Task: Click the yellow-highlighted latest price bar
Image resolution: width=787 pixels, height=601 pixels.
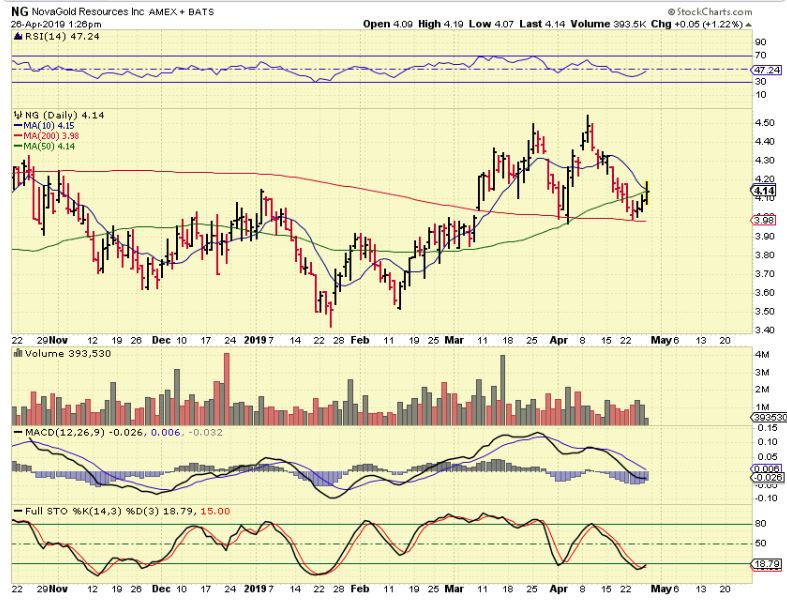Action: (647, 193)
